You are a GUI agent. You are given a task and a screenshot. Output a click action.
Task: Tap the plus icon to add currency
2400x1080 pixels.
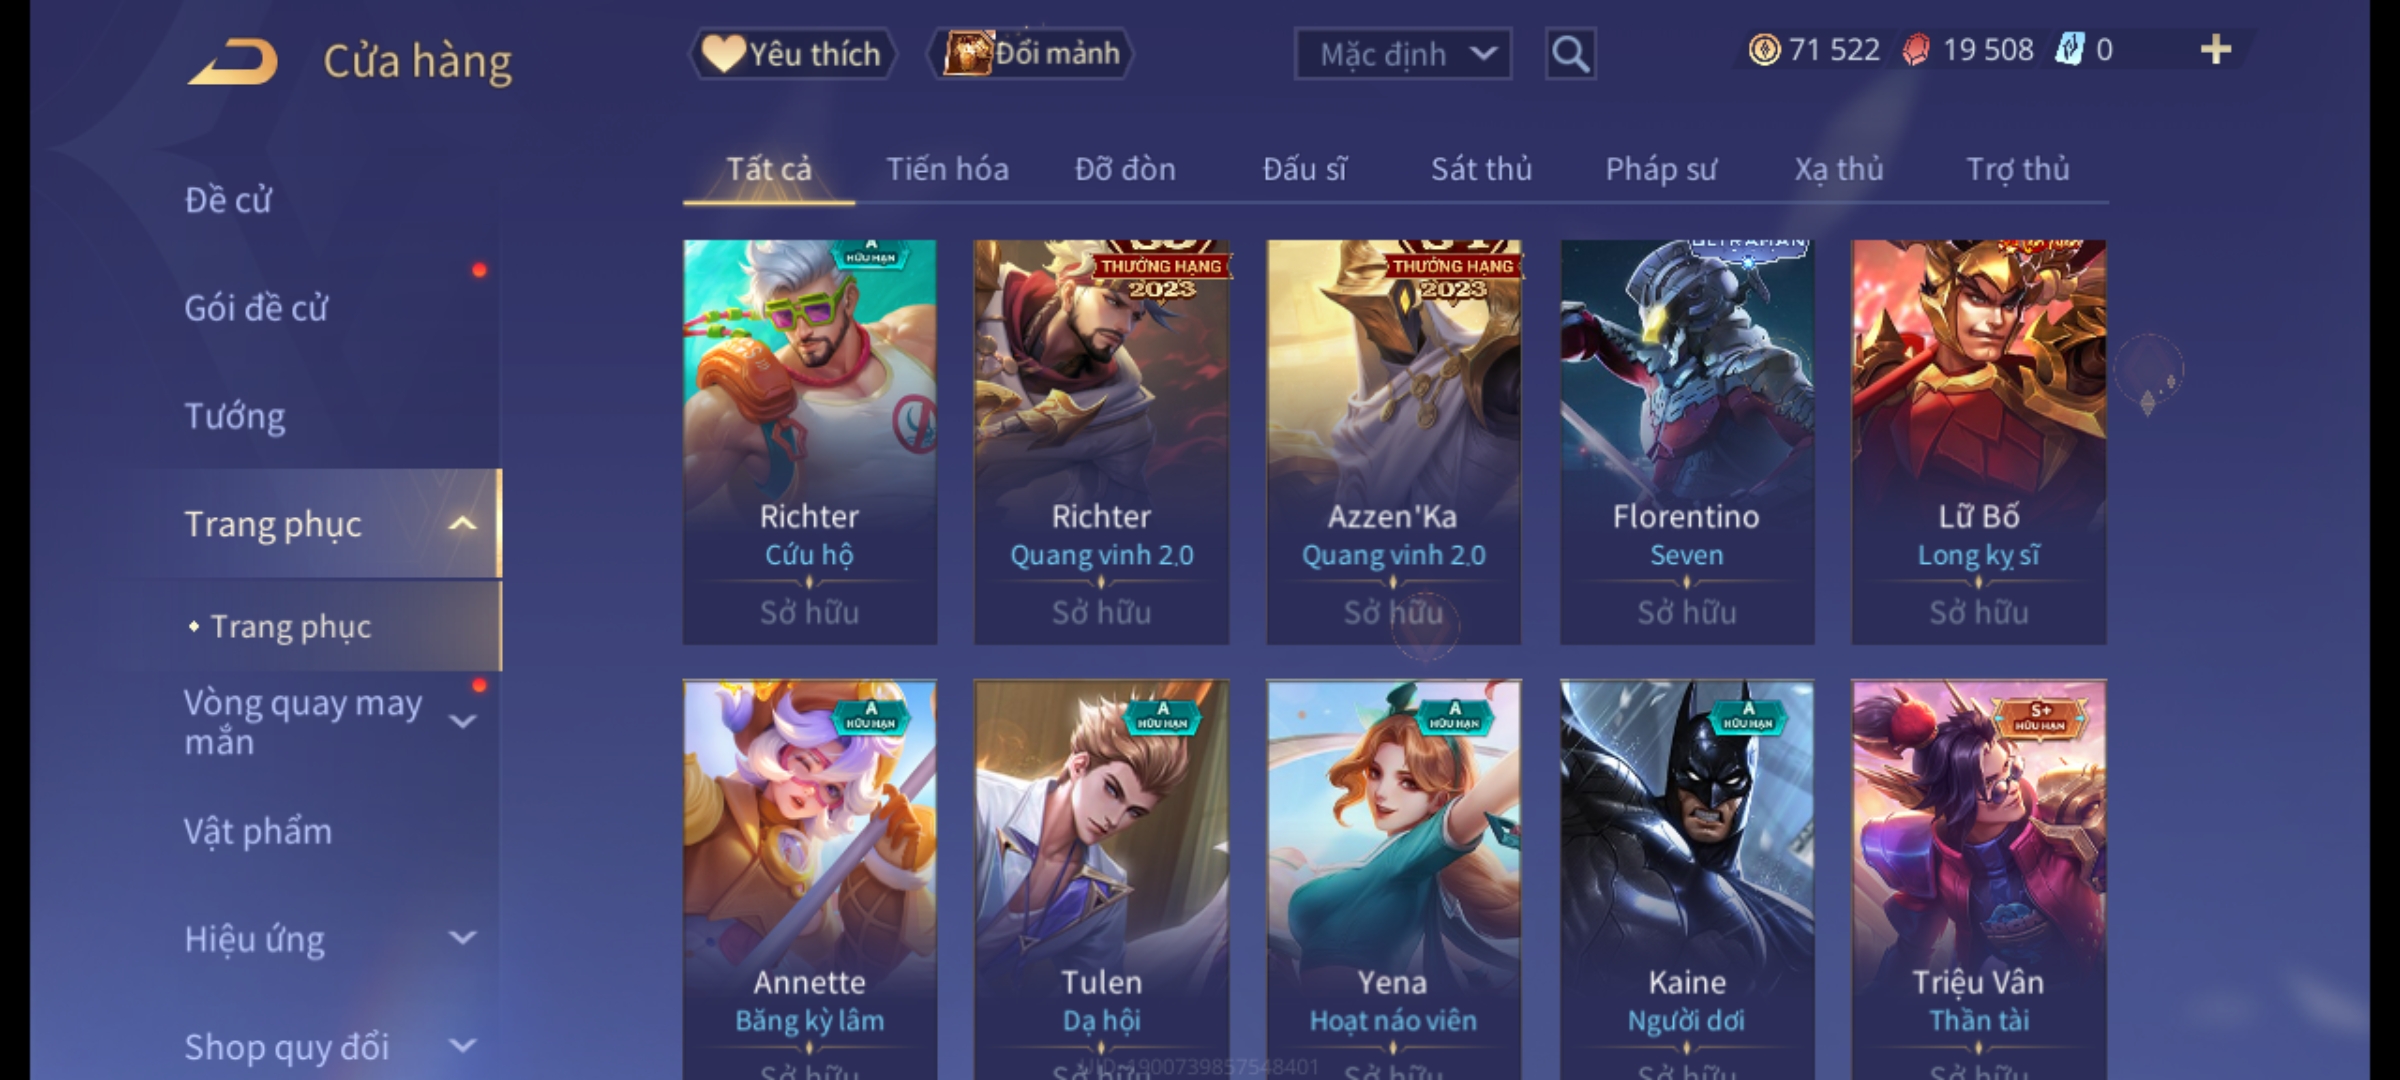(x=2216, y=49)
